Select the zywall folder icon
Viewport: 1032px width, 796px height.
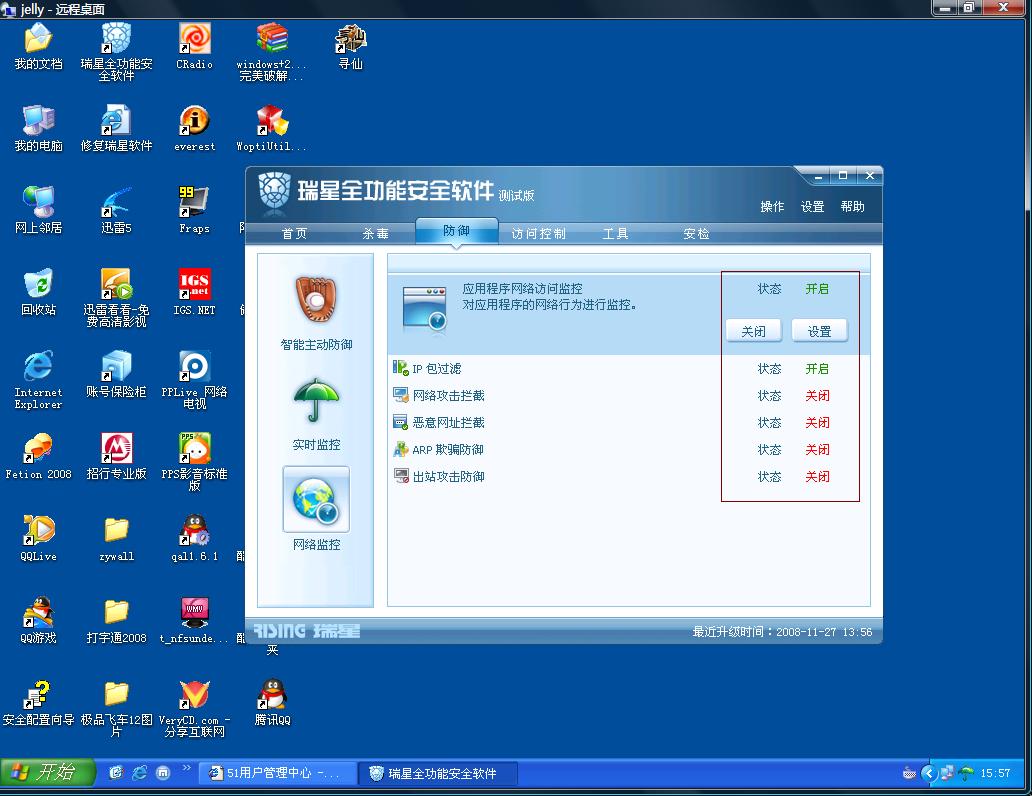116,530
